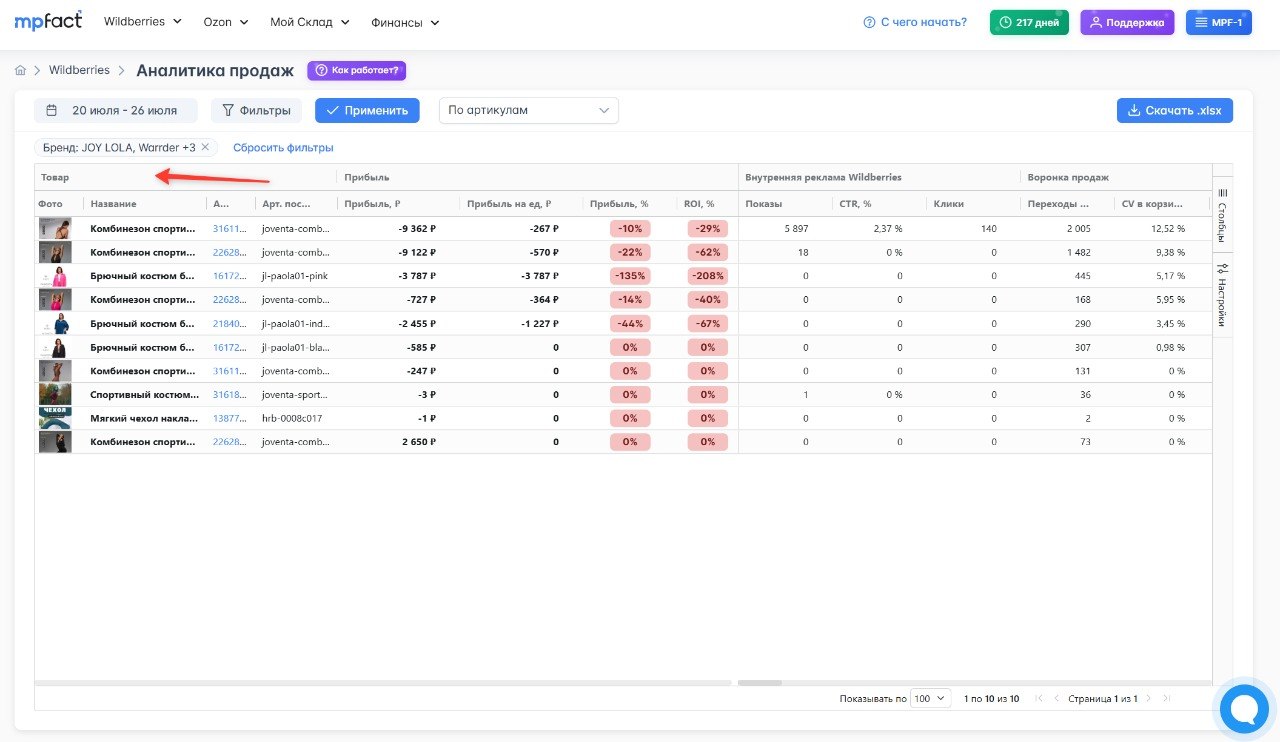Open the Столбцы side panel
This screenshot has height=742, width=1280.
(1222, 215)
